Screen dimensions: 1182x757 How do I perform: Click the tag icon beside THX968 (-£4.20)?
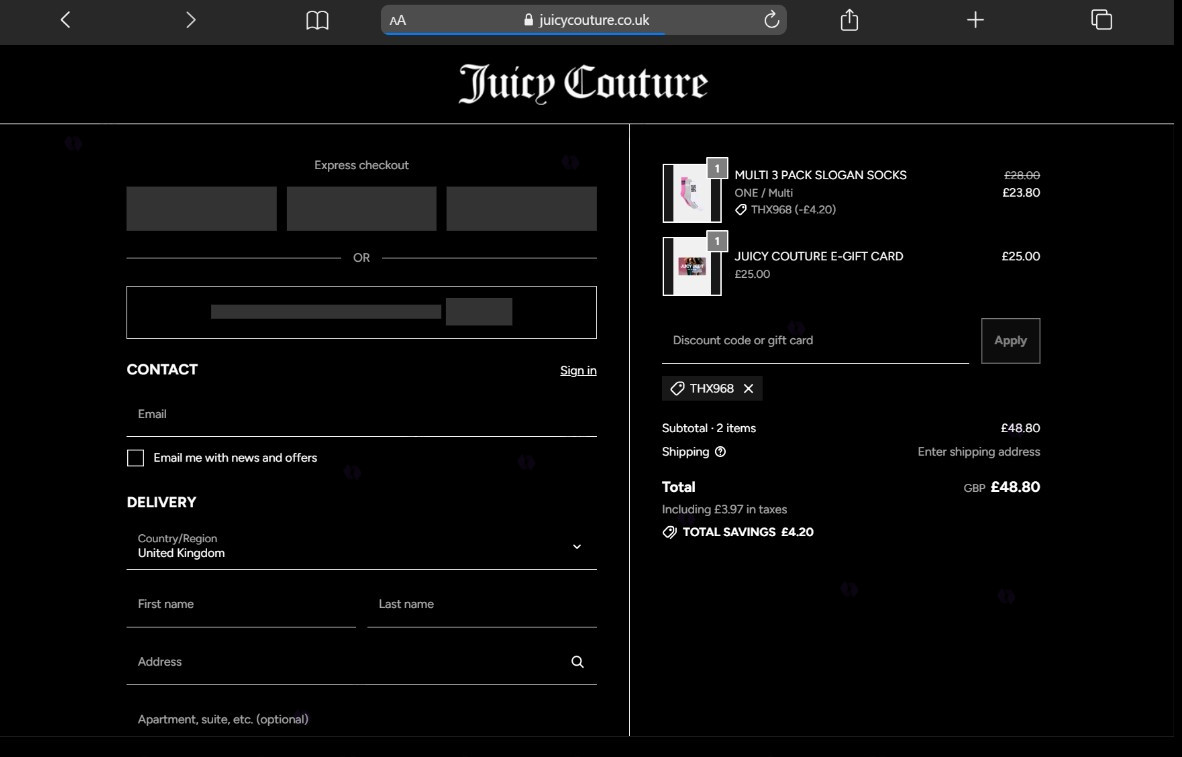click(x=741, y=210)
